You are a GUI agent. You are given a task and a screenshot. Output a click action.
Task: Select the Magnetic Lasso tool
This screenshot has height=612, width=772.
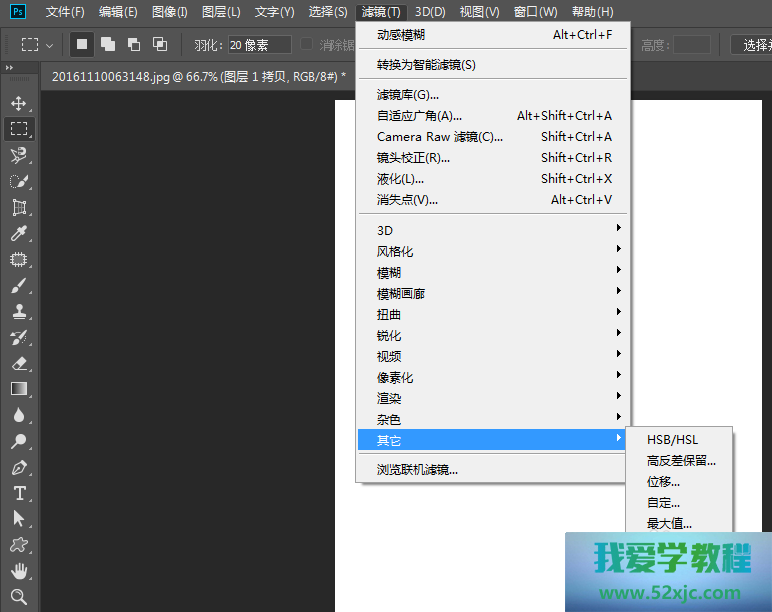(x=18, y=155)
